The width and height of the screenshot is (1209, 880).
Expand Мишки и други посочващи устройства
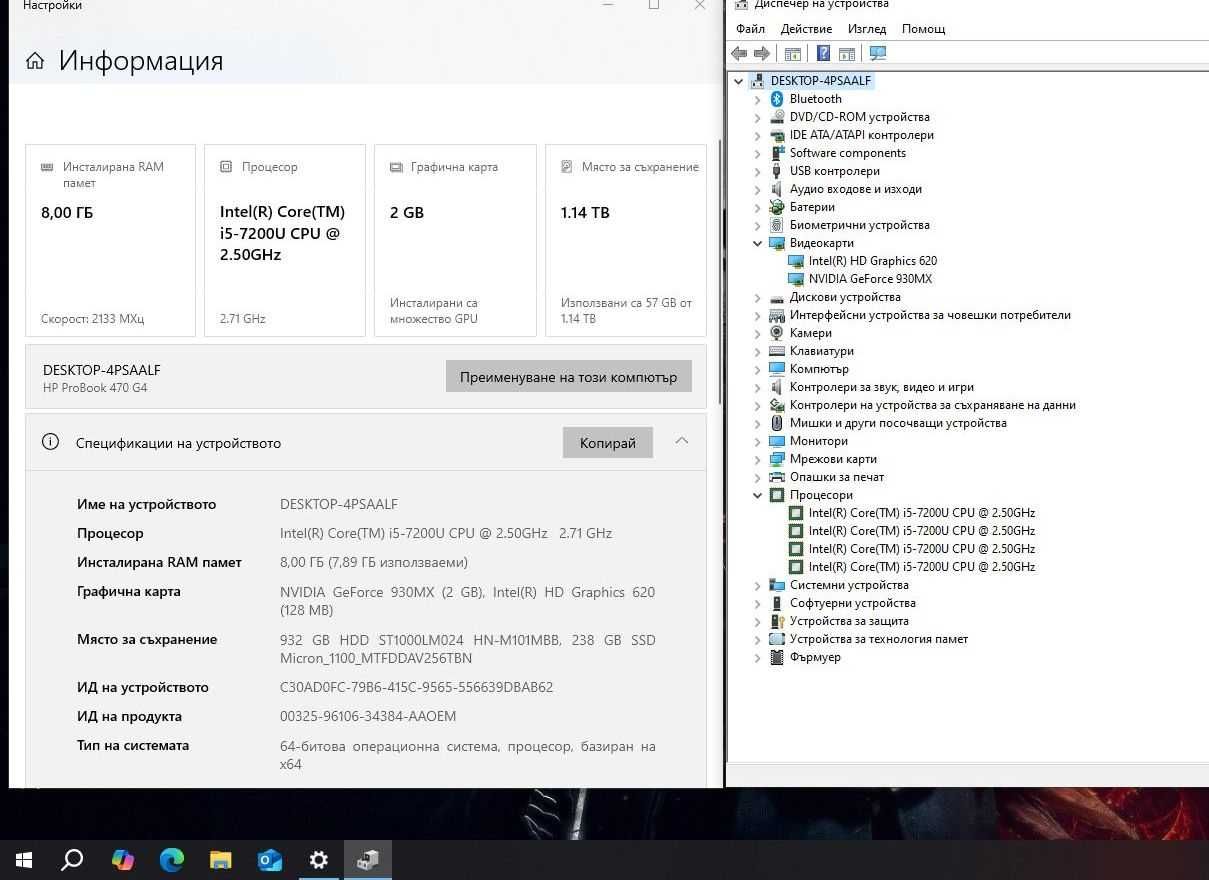pyautogui.click(x=758, y=423)
